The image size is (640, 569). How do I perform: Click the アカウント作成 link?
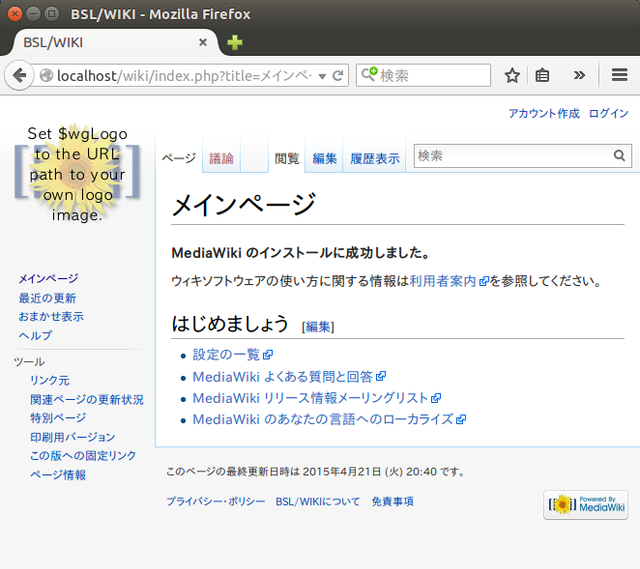pos(544,113)
